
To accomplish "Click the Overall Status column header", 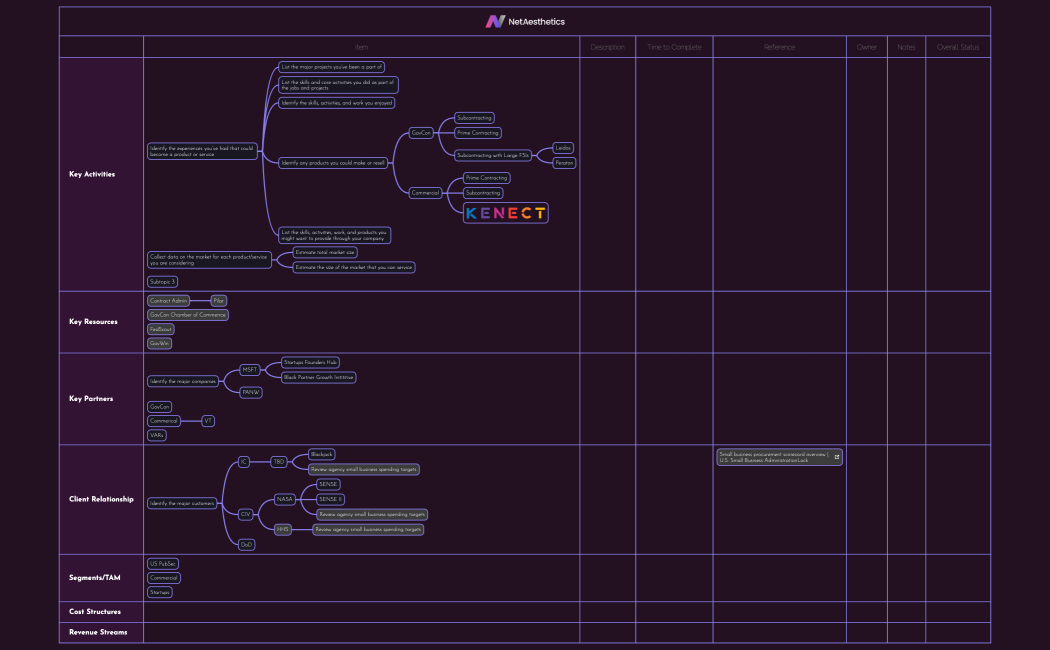I will click(x=957, y=47).
